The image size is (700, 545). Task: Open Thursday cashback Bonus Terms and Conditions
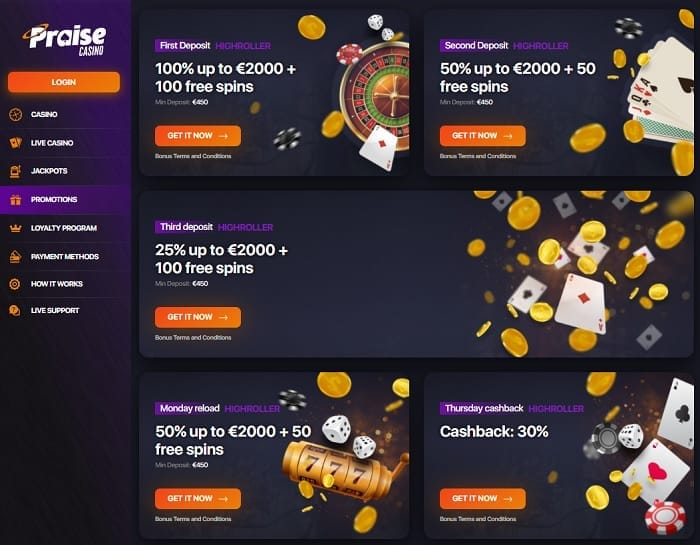[x=478, y=519]
